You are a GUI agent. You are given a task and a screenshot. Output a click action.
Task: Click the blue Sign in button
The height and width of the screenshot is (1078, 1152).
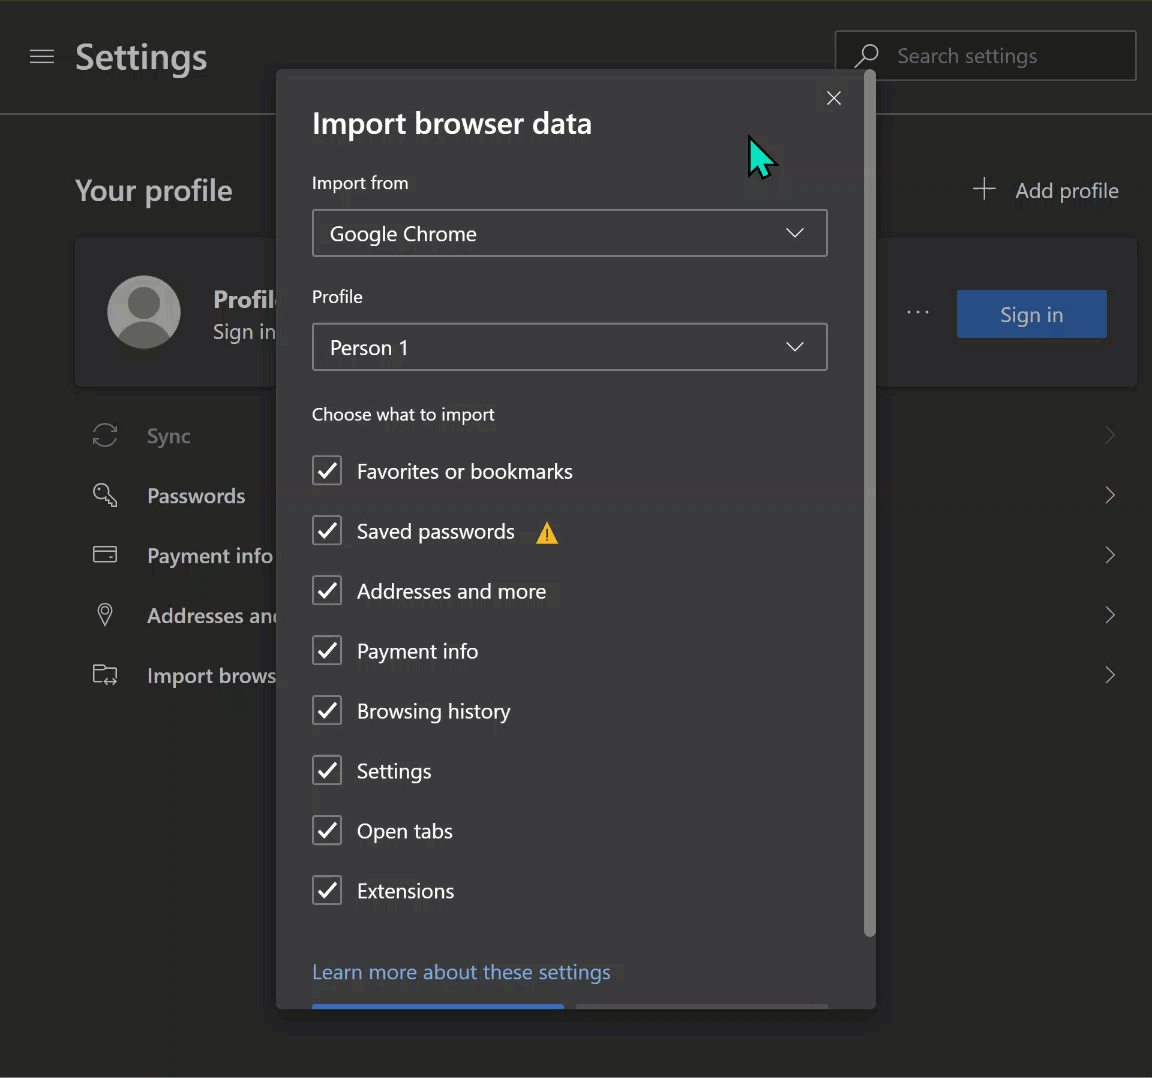(x=1032, y=314)
